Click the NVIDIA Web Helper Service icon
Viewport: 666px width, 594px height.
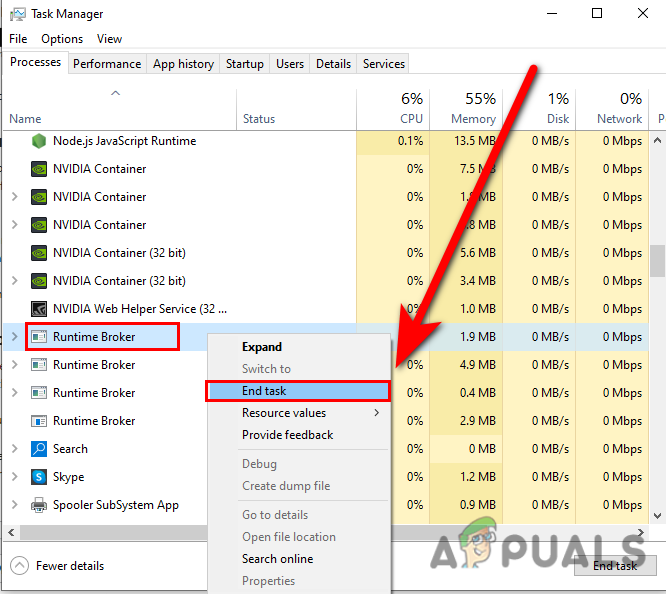point(39,309)
